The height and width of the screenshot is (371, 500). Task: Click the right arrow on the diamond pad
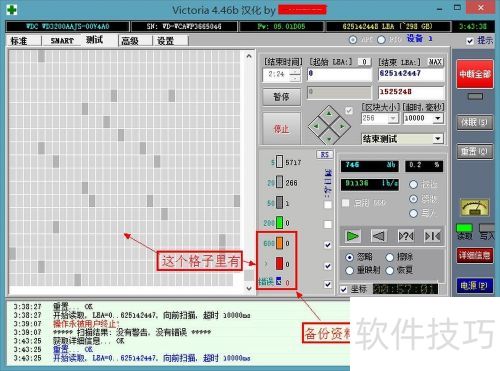click(x=342, y=126)
